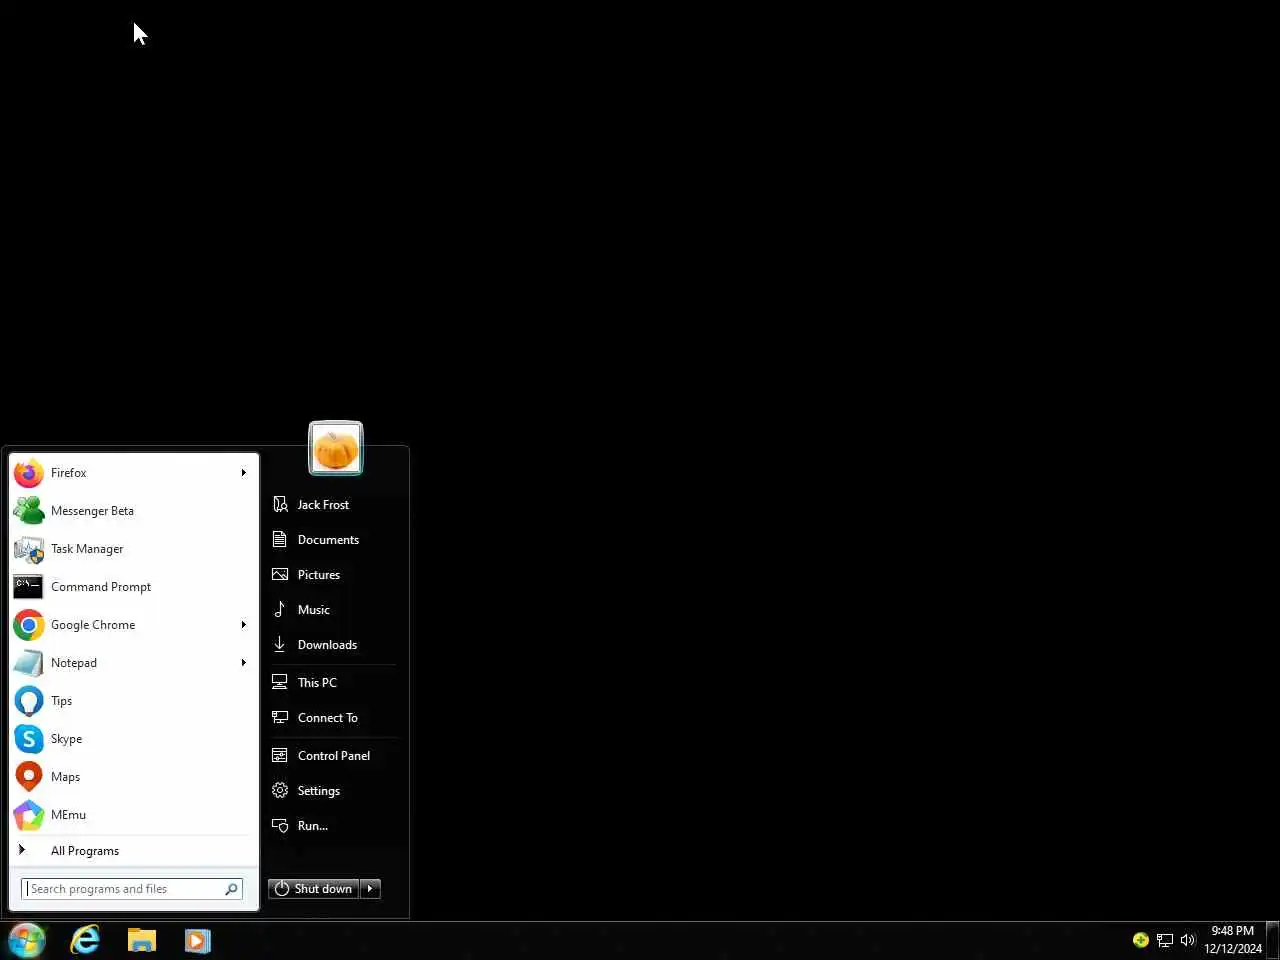Open the Music link
The image size is (1280, 960).
(x=314, y=610)
